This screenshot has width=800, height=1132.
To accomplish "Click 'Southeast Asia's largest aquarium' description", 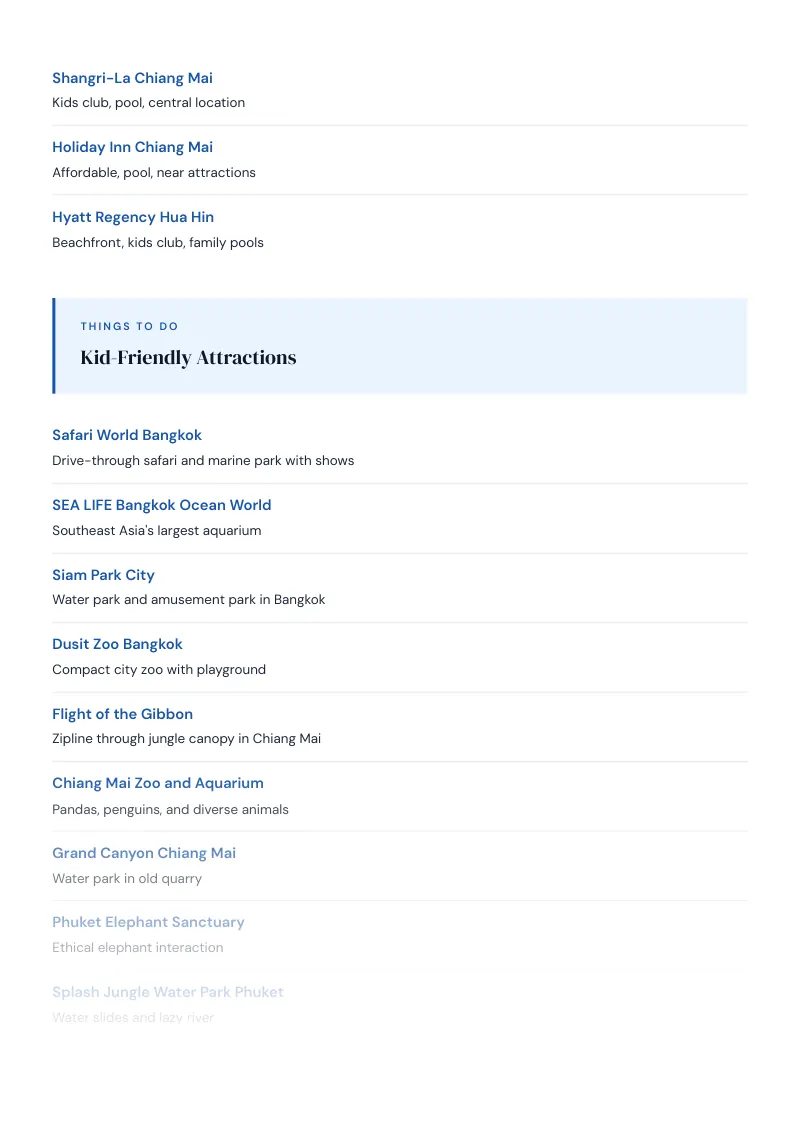I will pyautogui.click(x=157, y=531).
